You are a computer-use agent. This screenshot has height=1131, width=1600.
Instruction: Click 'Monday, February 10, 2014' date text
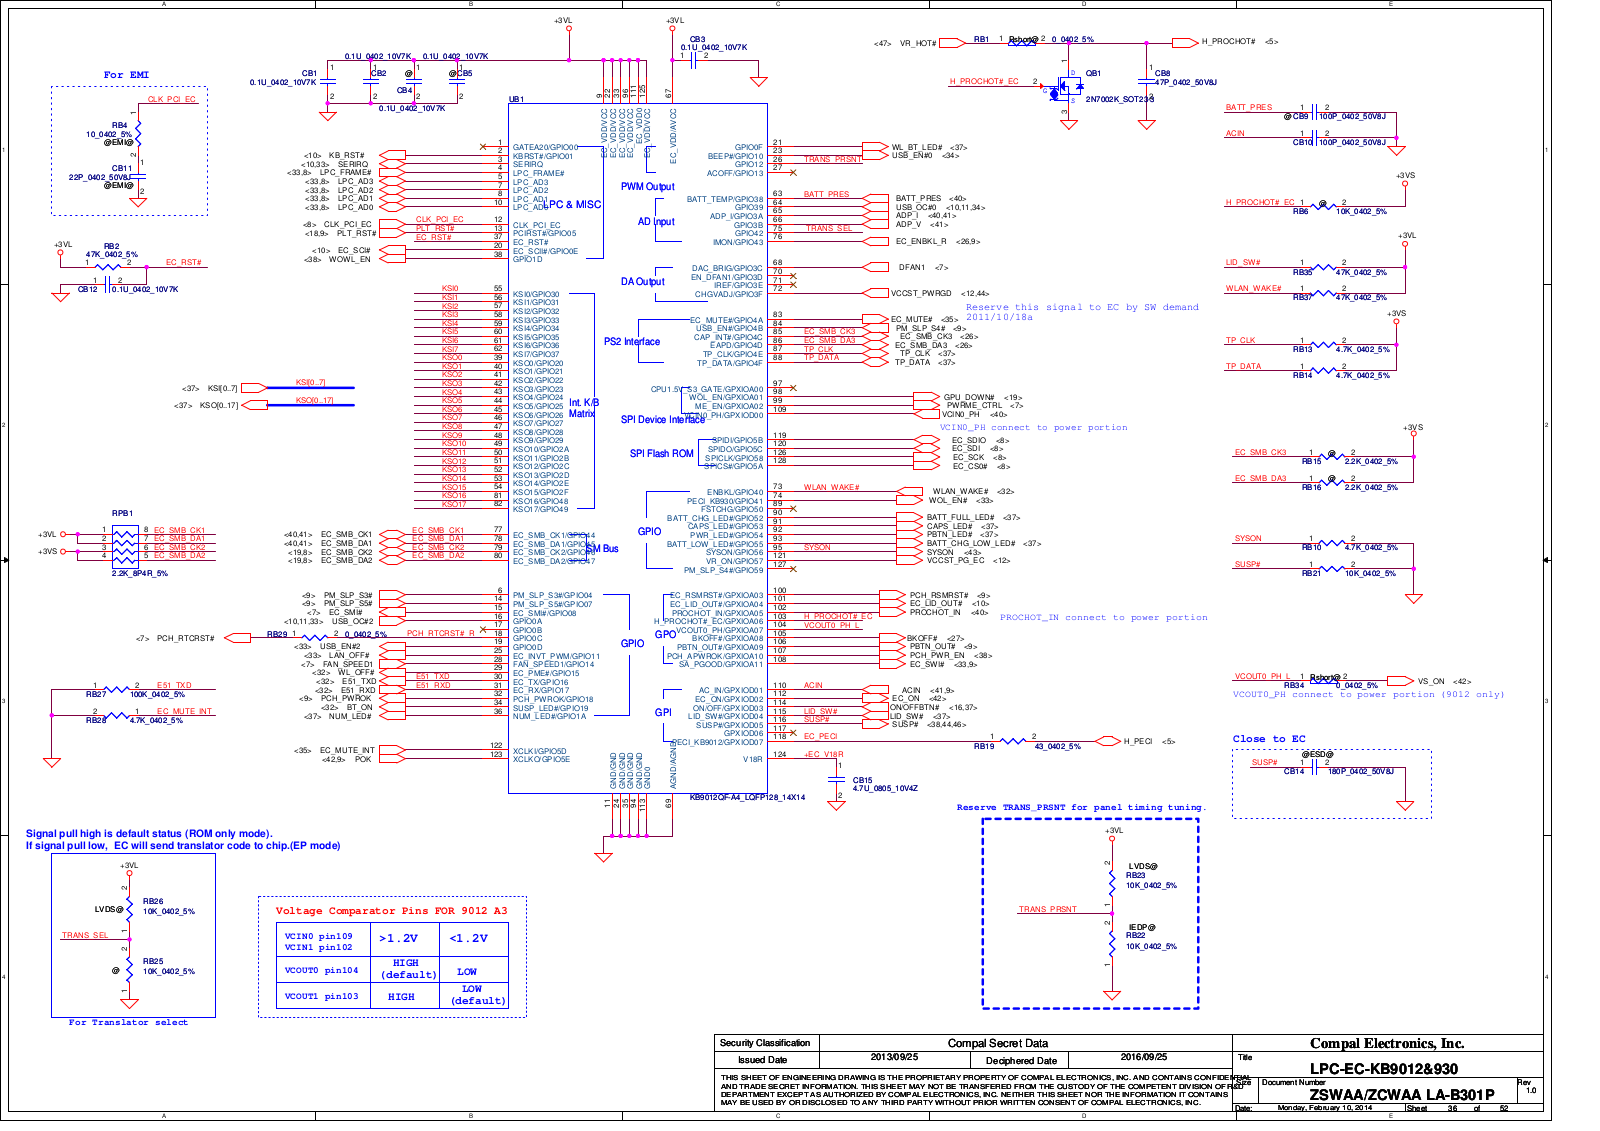tap(1325, 1108)
